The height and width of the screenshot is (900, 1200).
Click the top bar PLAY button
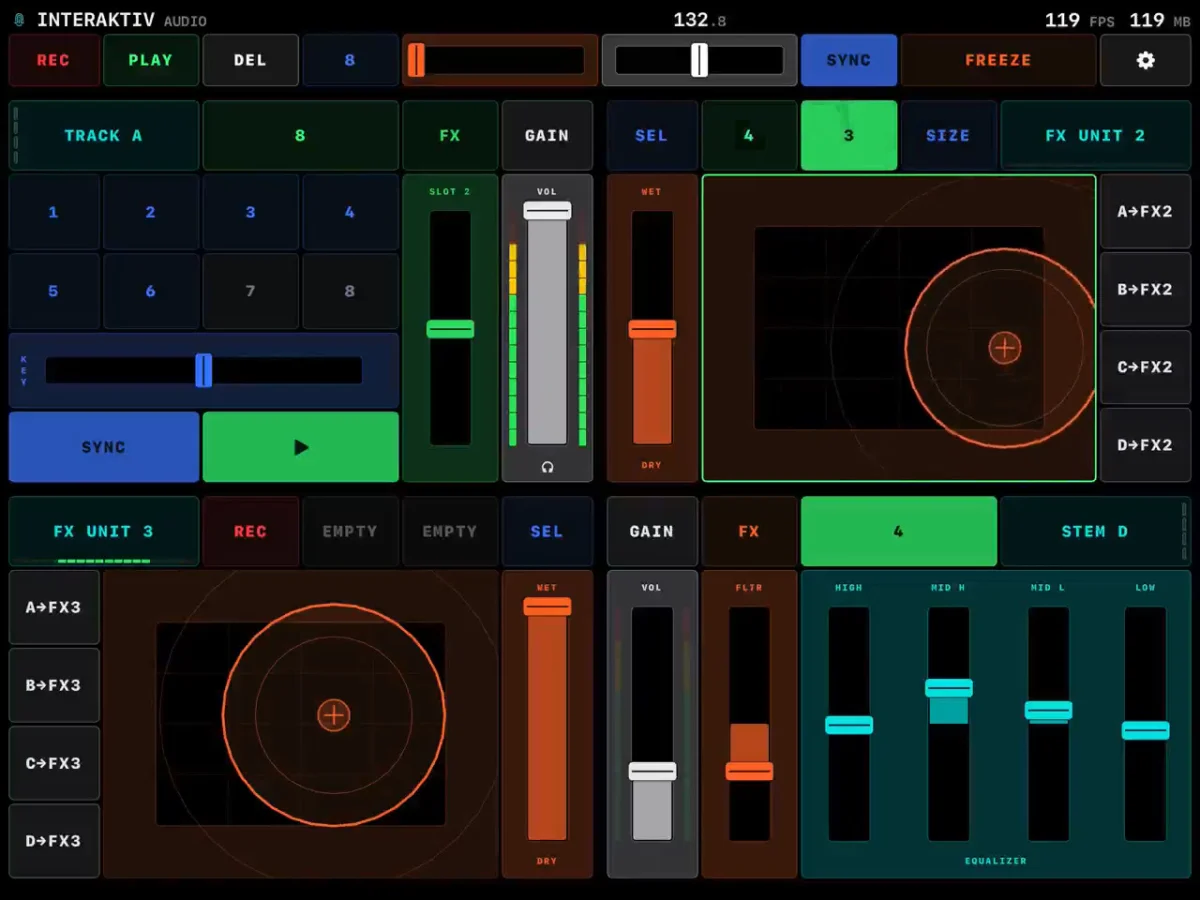coord(151,60)
